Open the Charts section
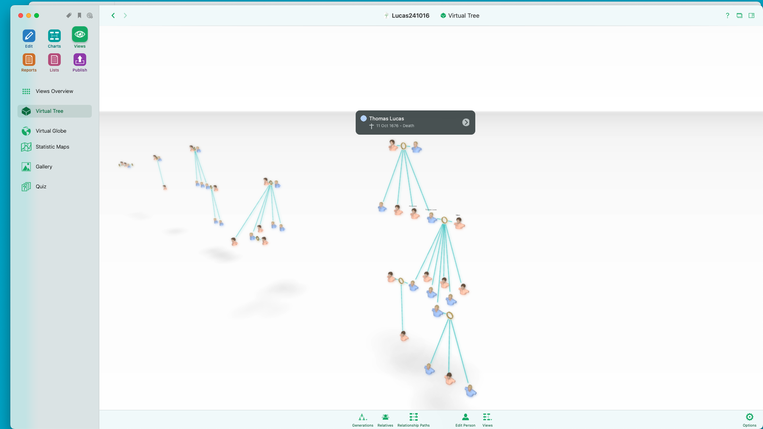 (54, 38)
